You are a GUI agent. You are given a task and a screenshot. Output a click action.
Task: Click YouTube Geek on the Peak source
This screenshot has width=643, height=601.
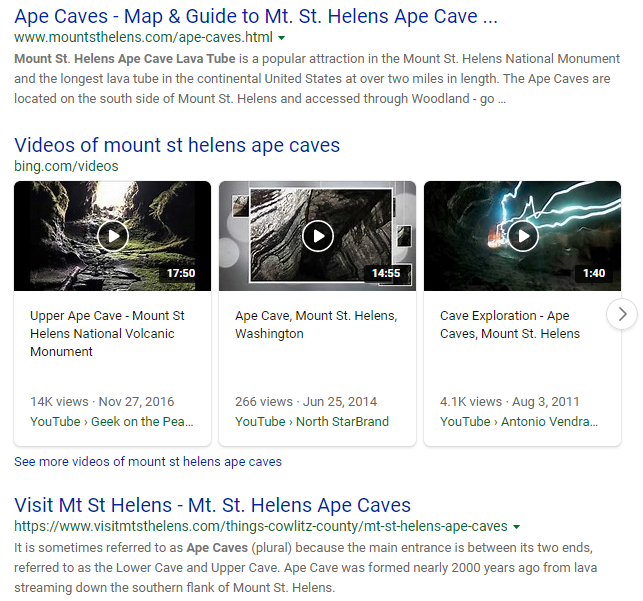[112, 421]
